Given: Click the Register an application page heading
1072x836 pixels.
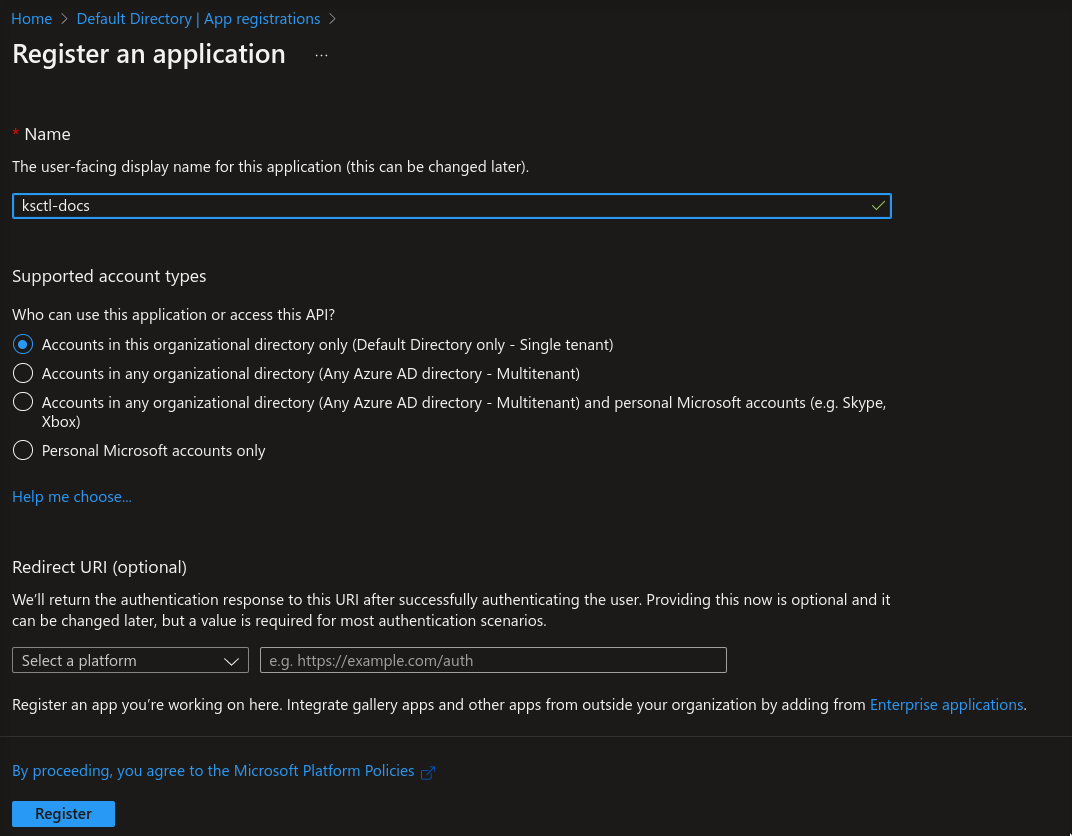Looking at the screenshot, I should point(149,54).
